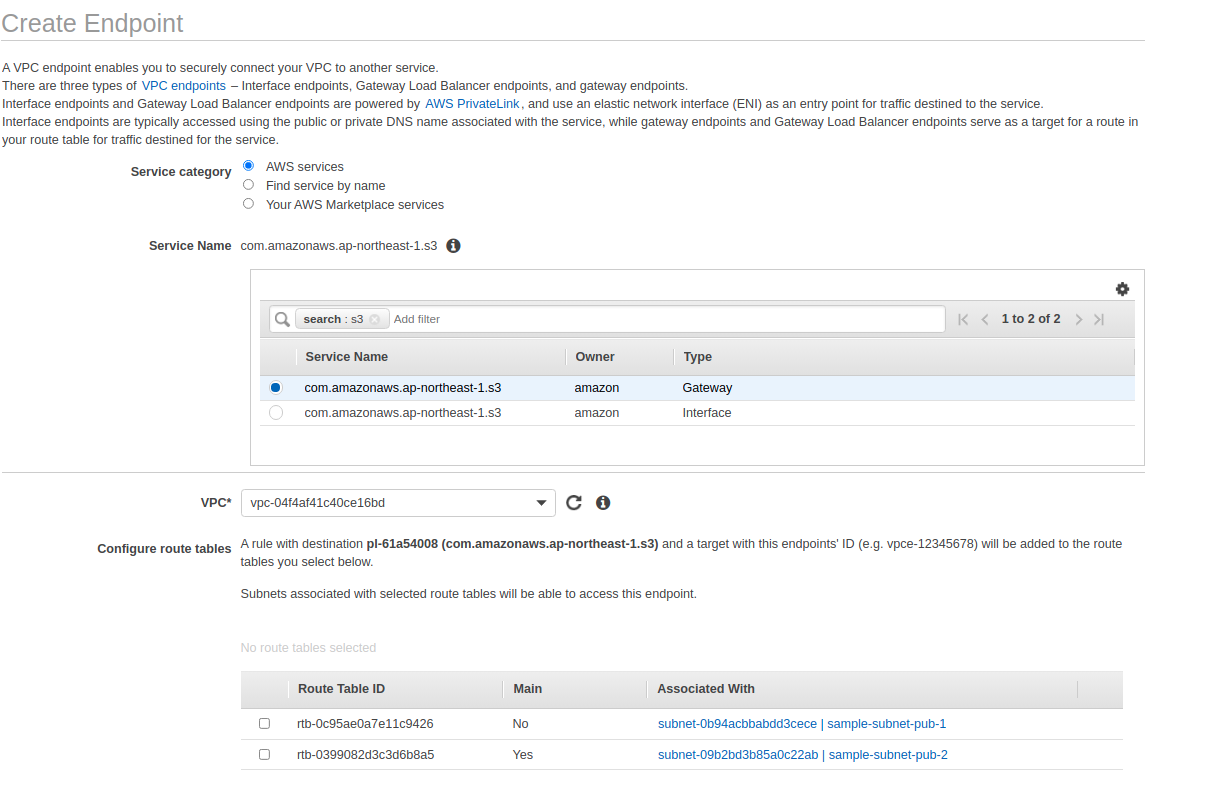Go to the first page of services
Image resolution: width=1217 pixels, height=798 pixels.
pos(963,319)
